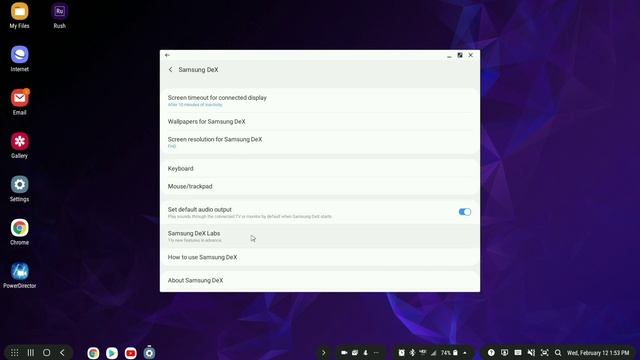Minimize the Samsung DeX settings window
The image size is (640, 360).
449,56
